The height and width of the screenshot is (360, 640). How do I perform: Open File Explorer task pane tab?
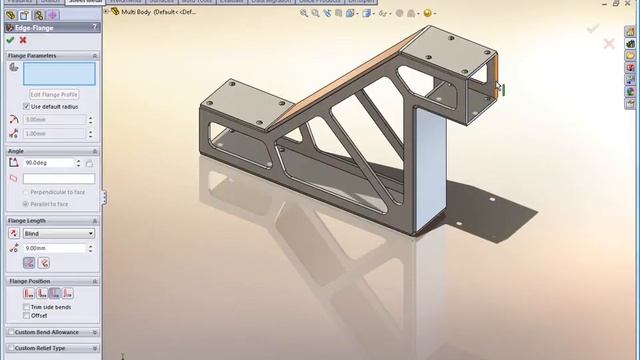tap(630, 56)
